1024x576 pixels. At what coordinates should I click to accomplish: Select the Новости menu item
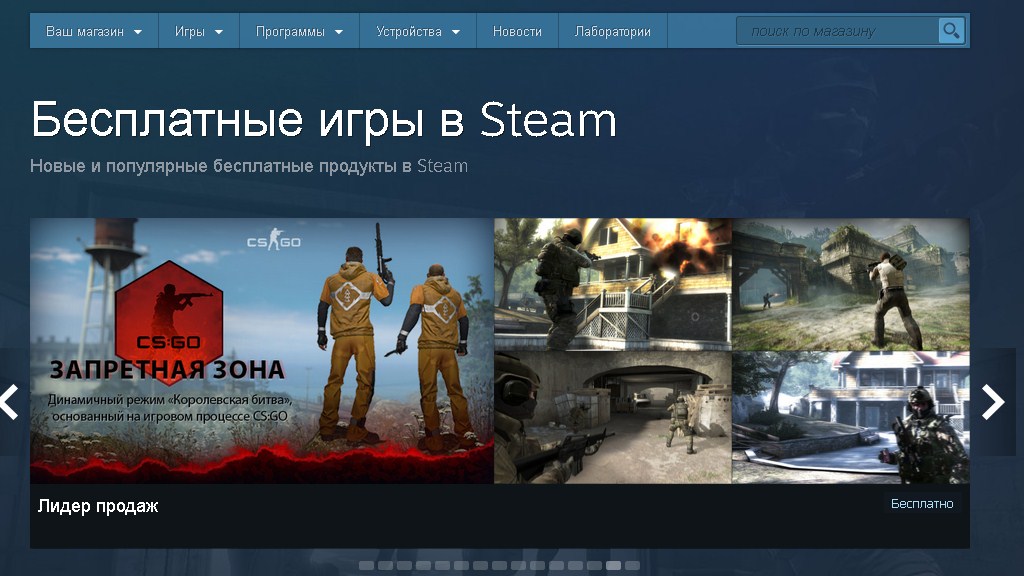tap(516, 30)
